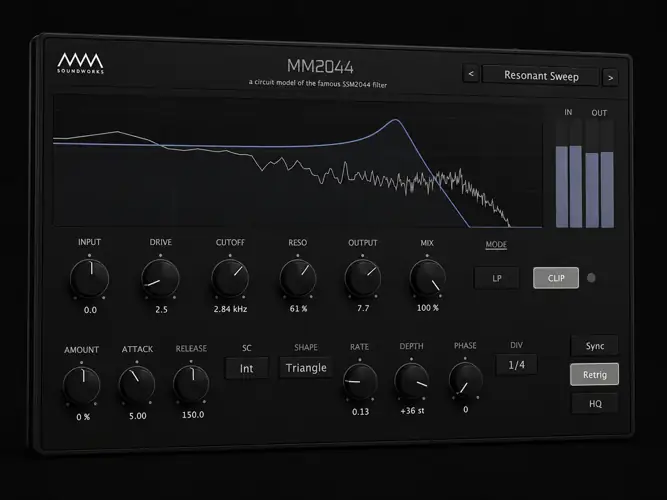Screen dimensions: 667x500
Task: Click the input value 0.0
Action: (90, 310)
